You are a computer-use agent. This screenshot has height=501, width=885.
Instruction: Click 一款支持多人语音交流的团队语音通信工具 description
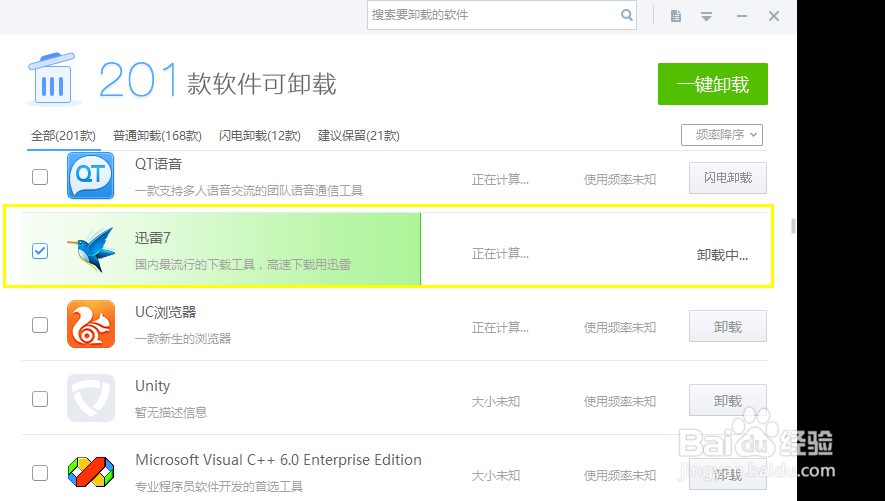pos(249,191)
